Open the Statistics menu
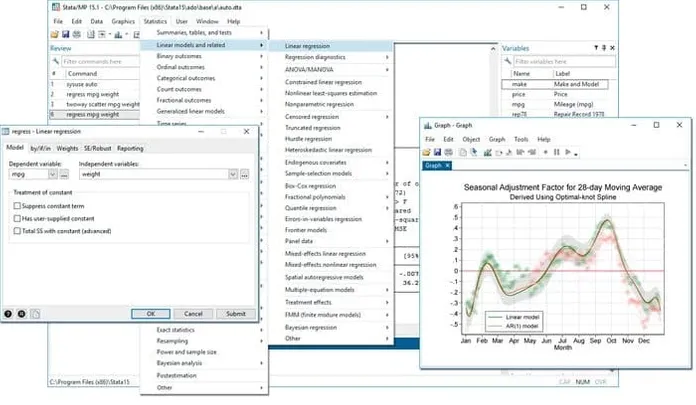The image size is (696, 405). click(155, 21)
